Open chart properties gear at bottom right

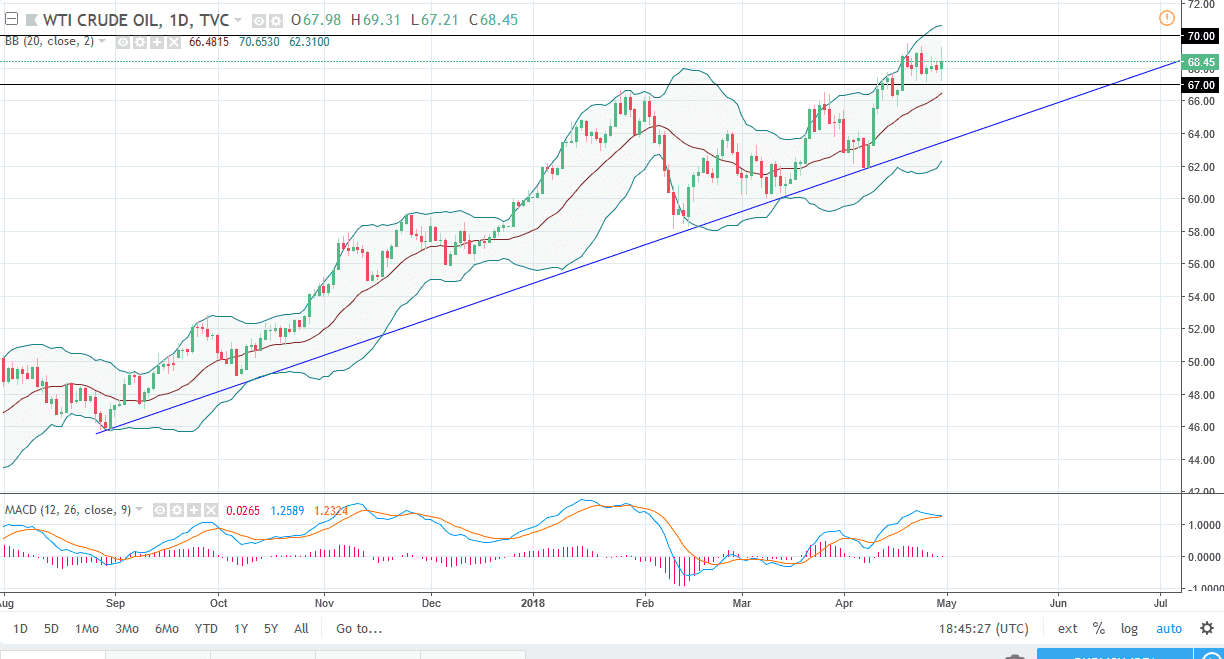(1207, 629)
